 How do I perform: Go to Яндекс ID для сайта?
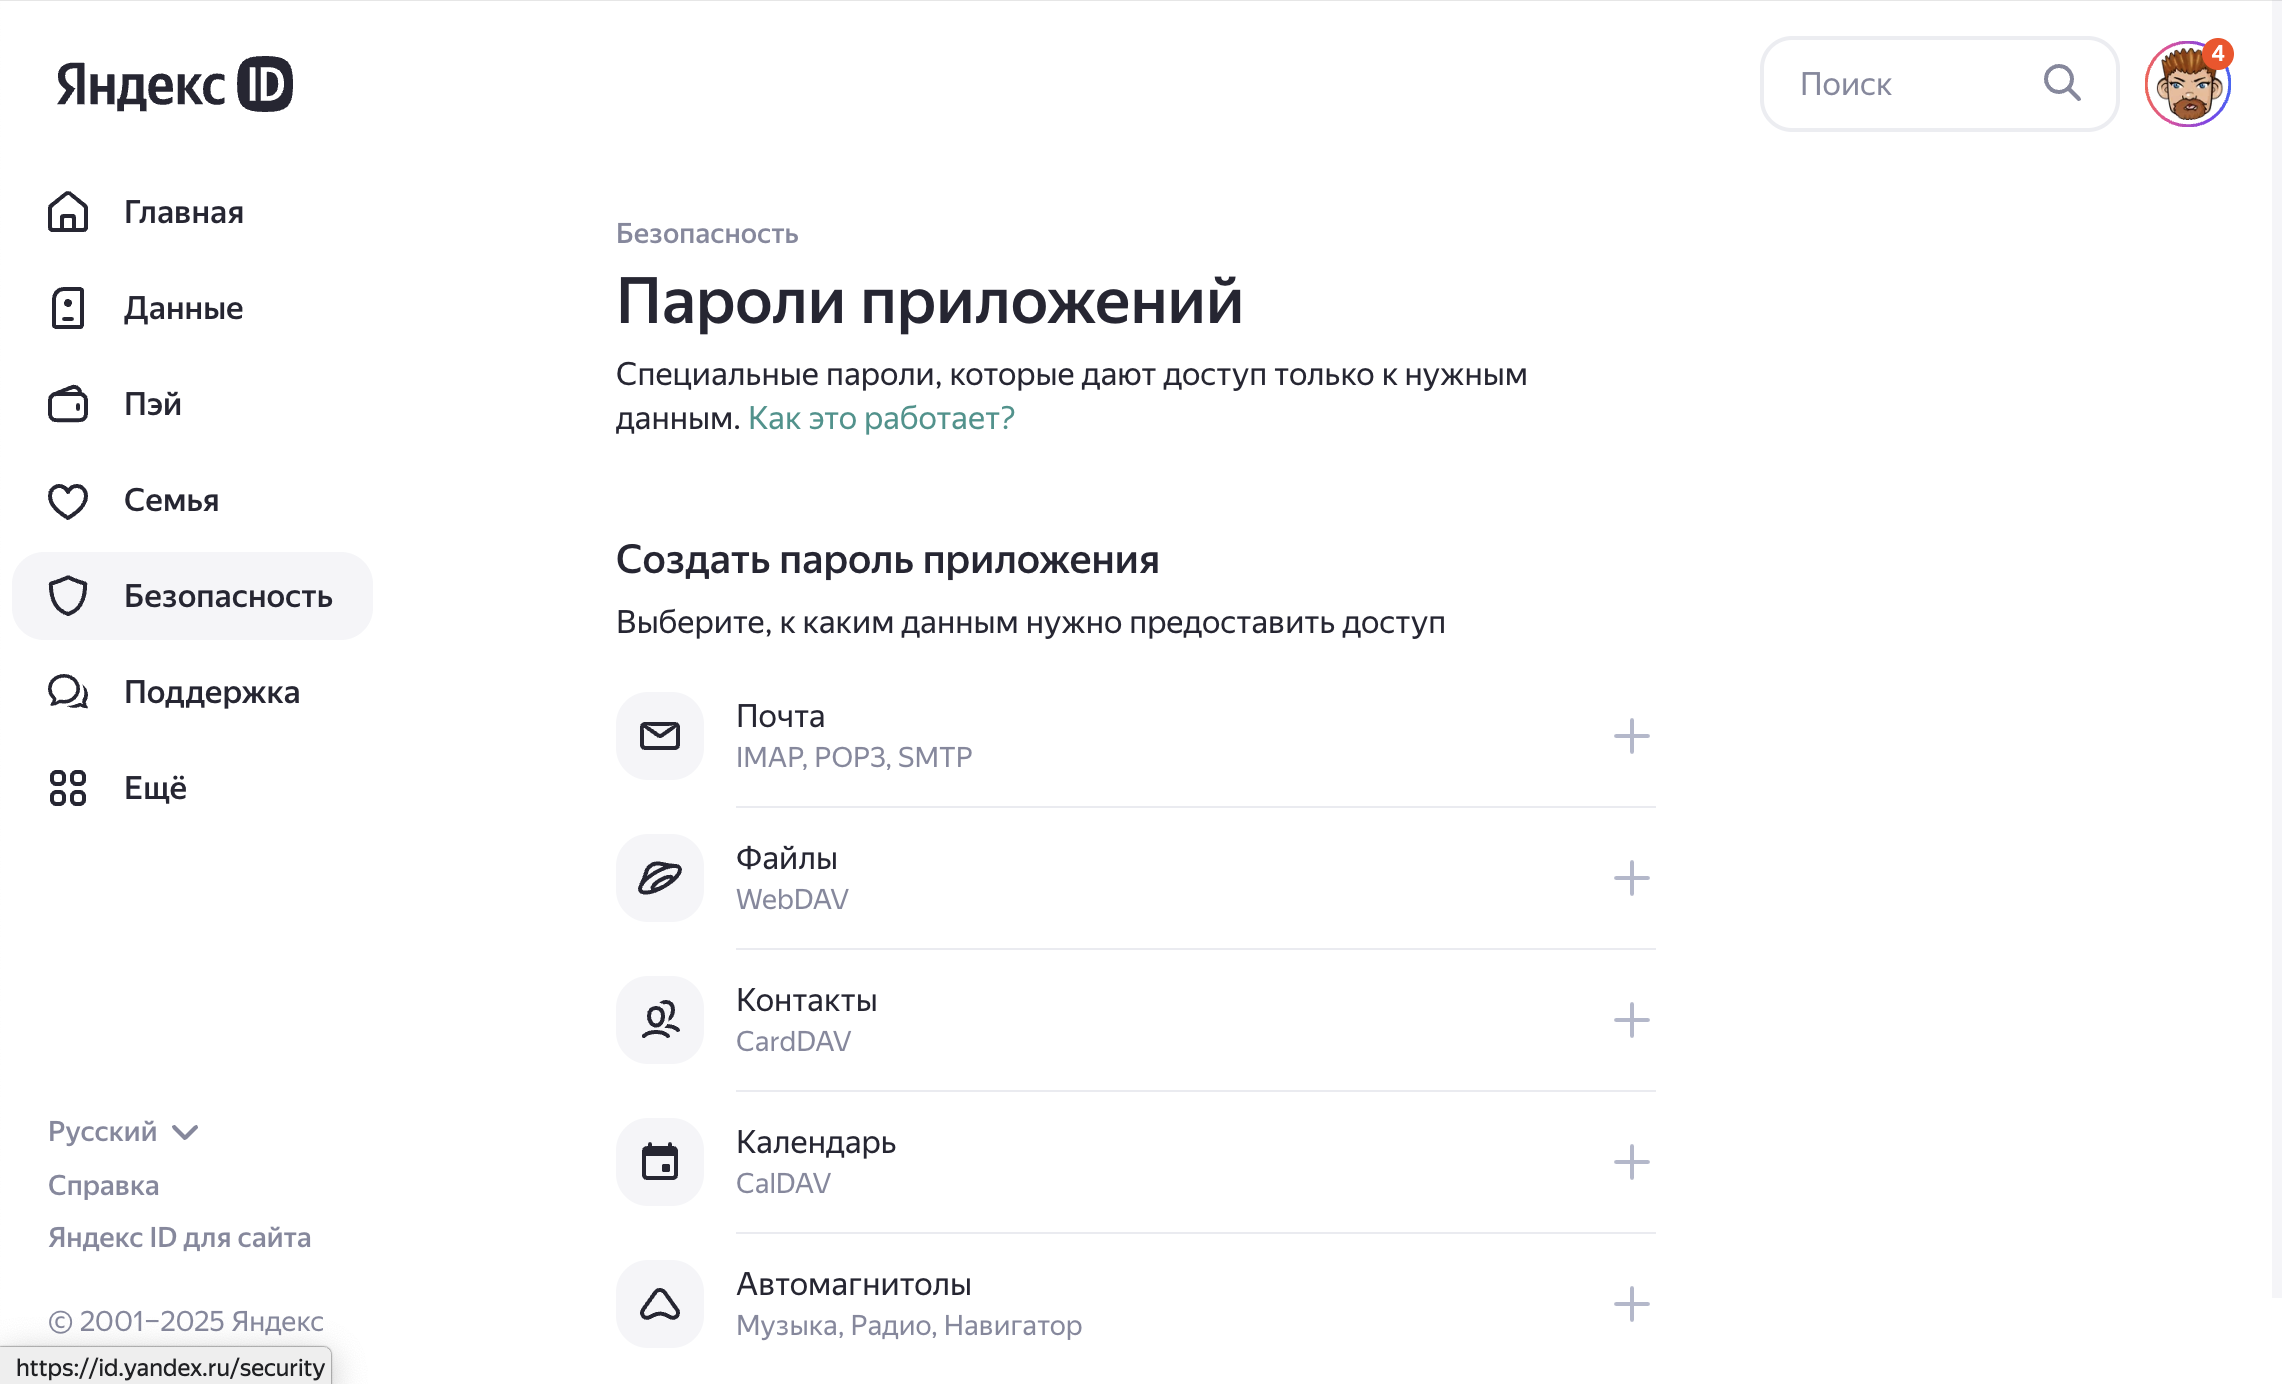[179, 1237]
